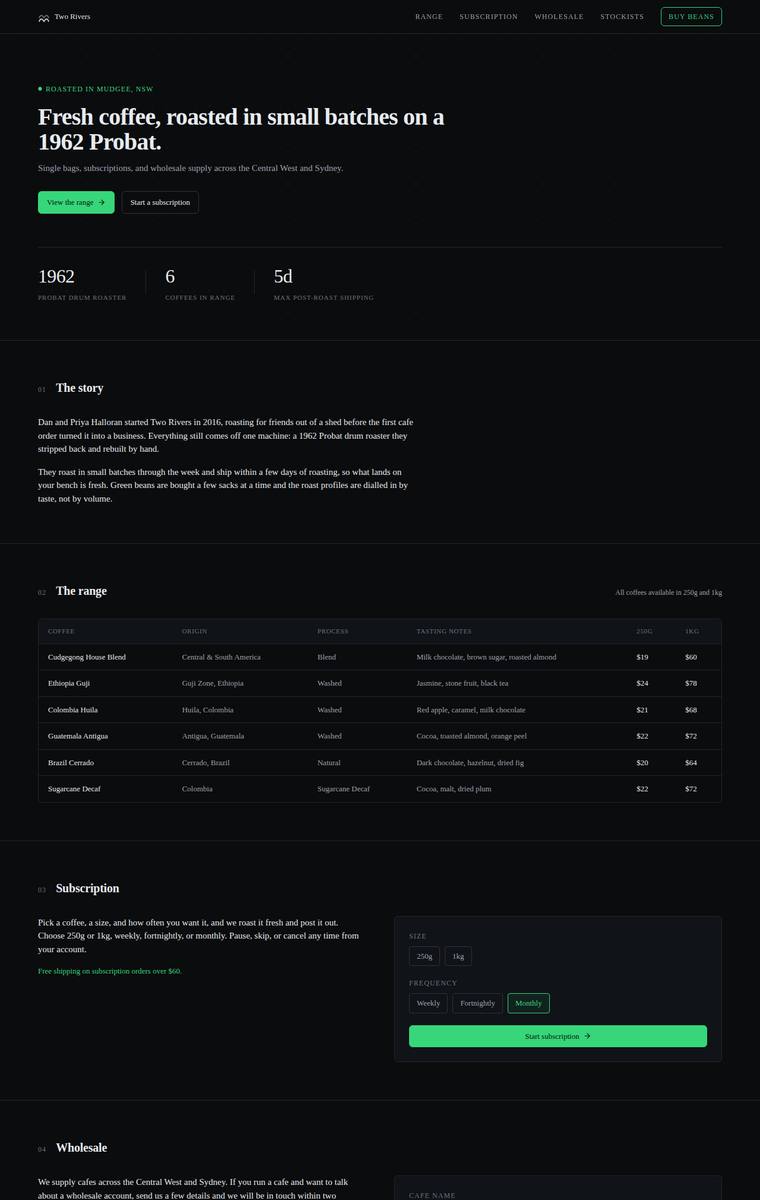760x1200 pixels.
Task: Click the 1962 Probat drum roaster stat
Action: tap(82, 284)
